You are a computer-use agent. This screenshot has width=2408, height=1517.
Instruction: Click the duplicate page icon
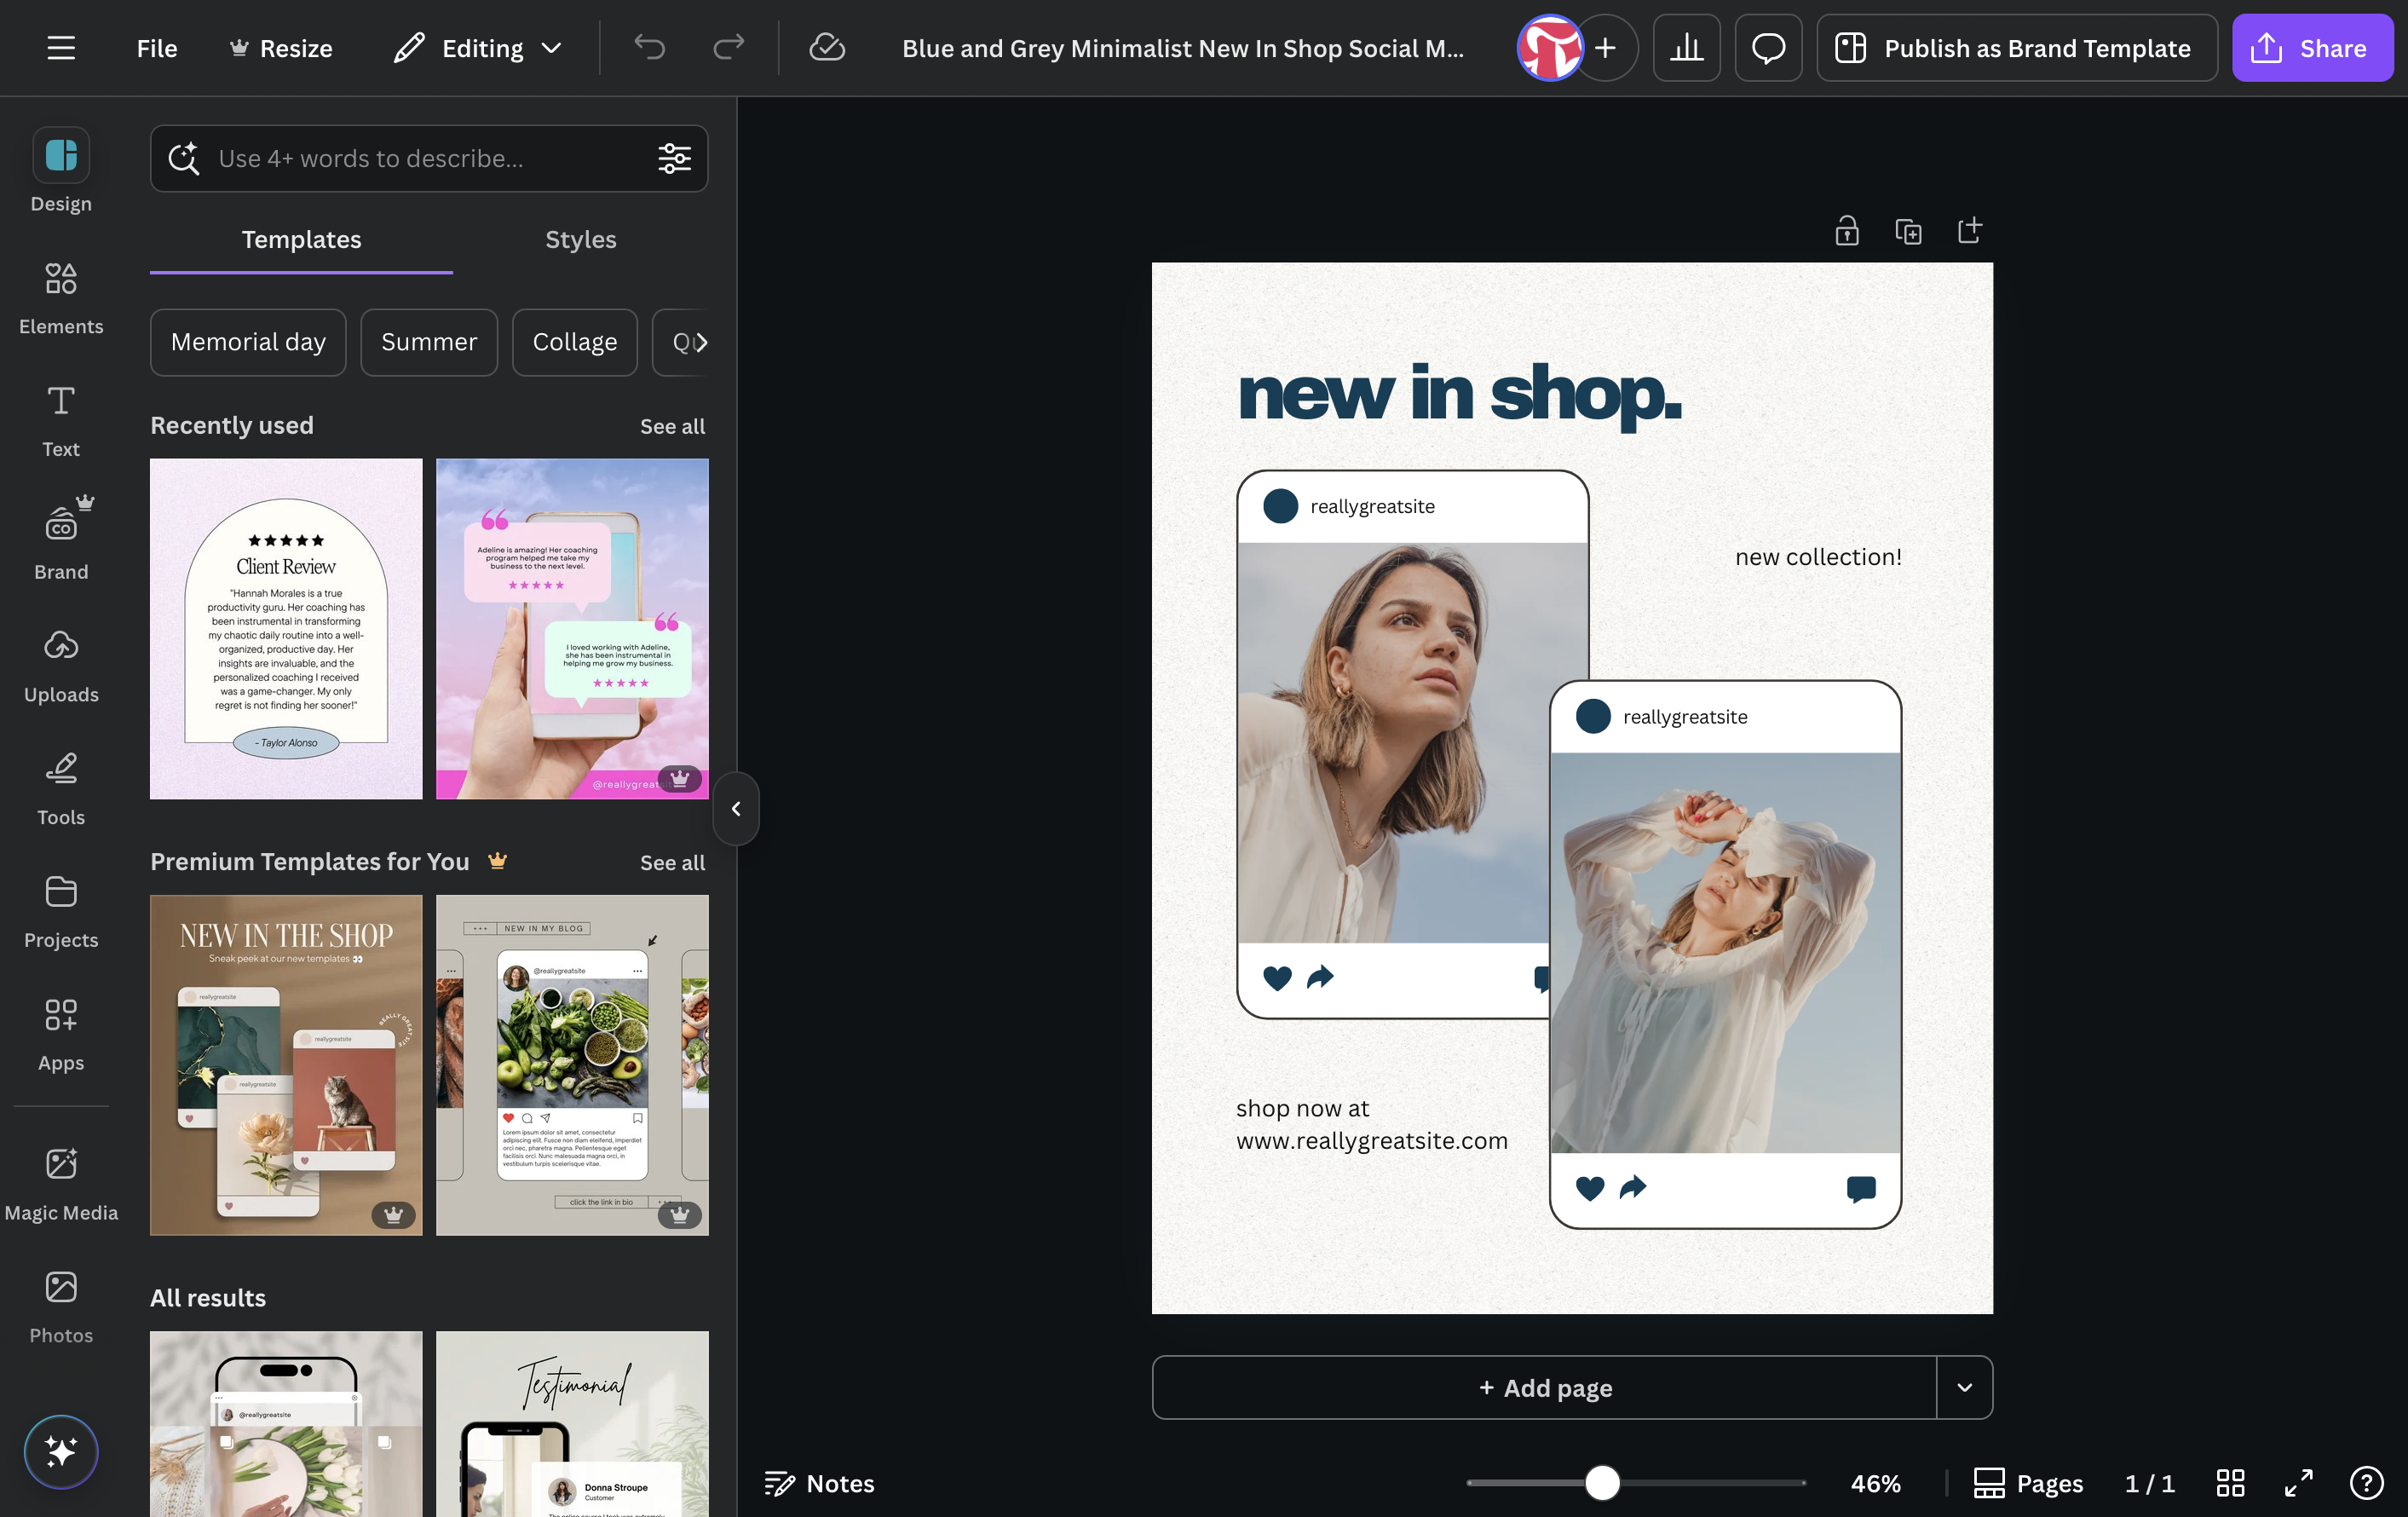click(1908, 231)
